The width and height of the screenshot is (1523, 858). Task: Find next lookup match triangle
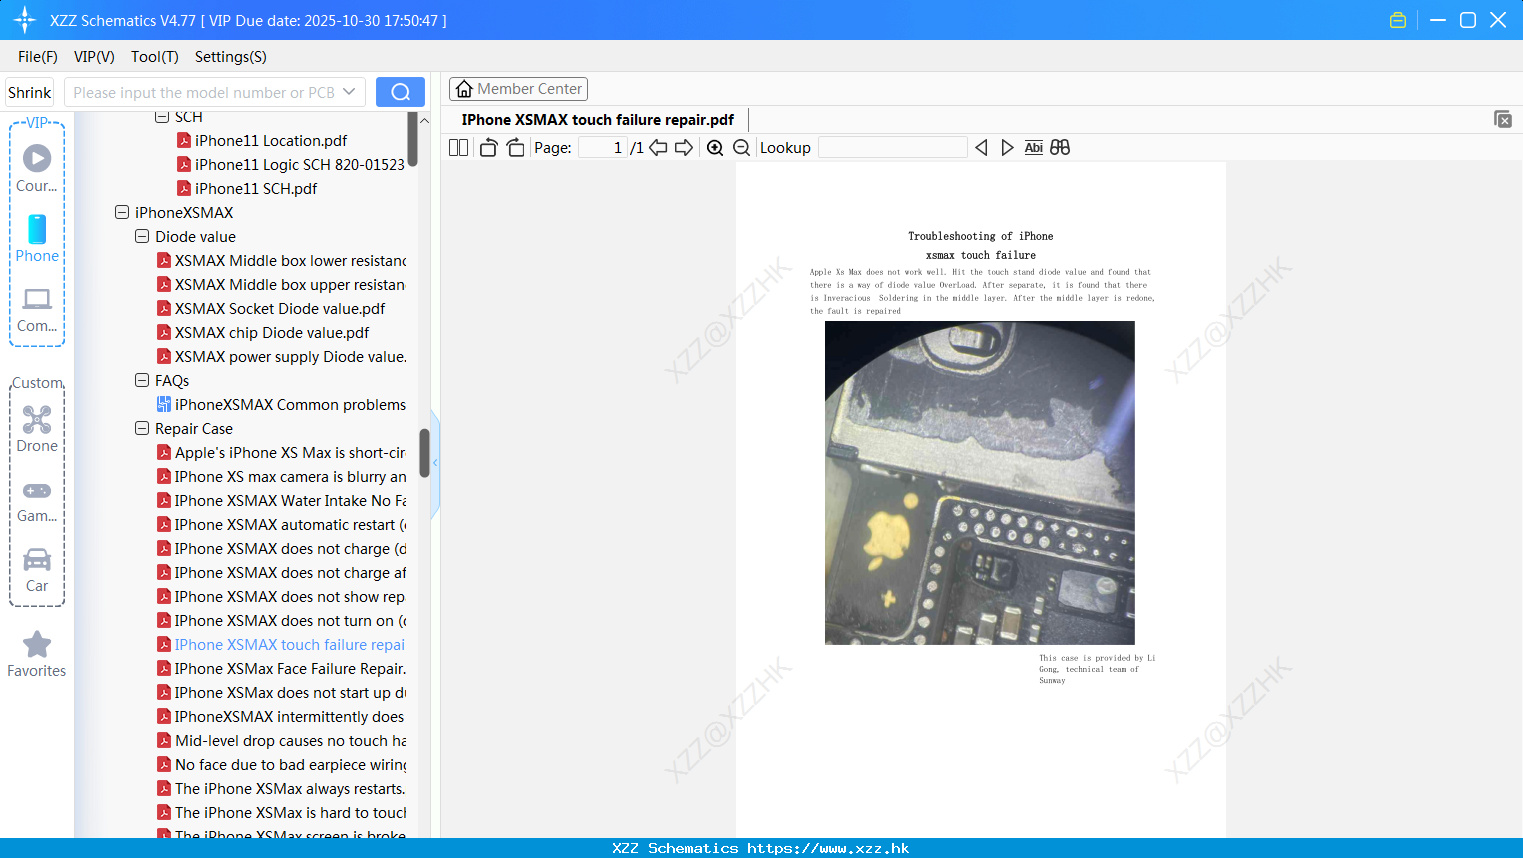[1007, 148]
